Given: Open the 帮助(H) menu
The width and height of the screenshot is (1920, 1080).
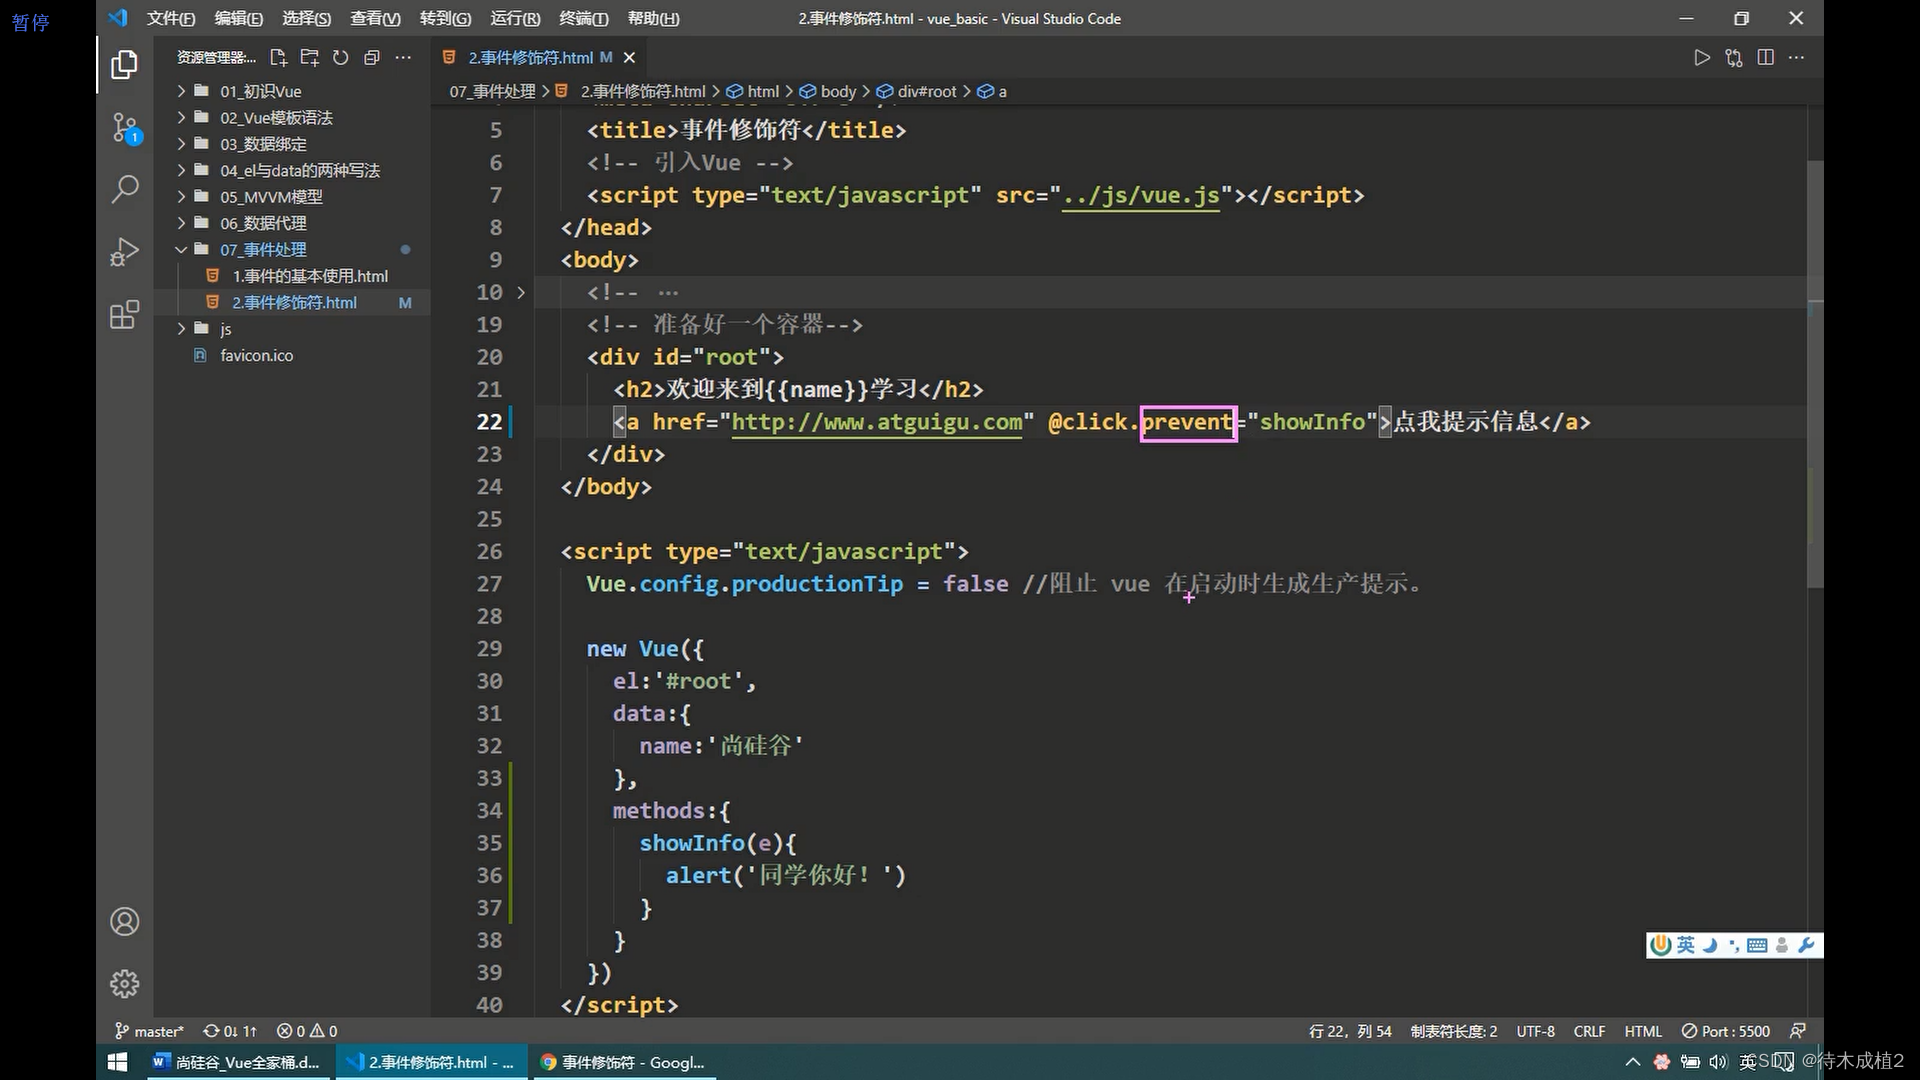Looking at the screenshot, I should 653,18.
